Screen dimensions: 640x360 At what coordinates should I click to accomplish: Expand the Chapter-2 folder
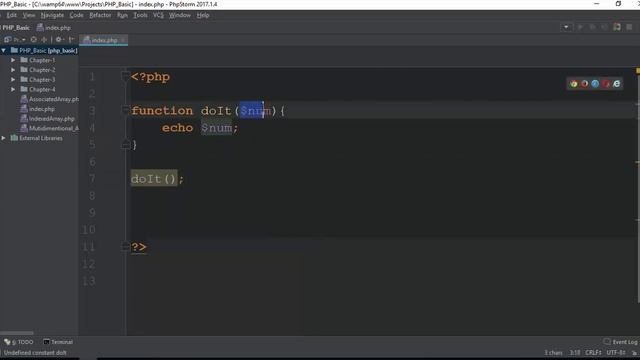(x=13, y=70)
